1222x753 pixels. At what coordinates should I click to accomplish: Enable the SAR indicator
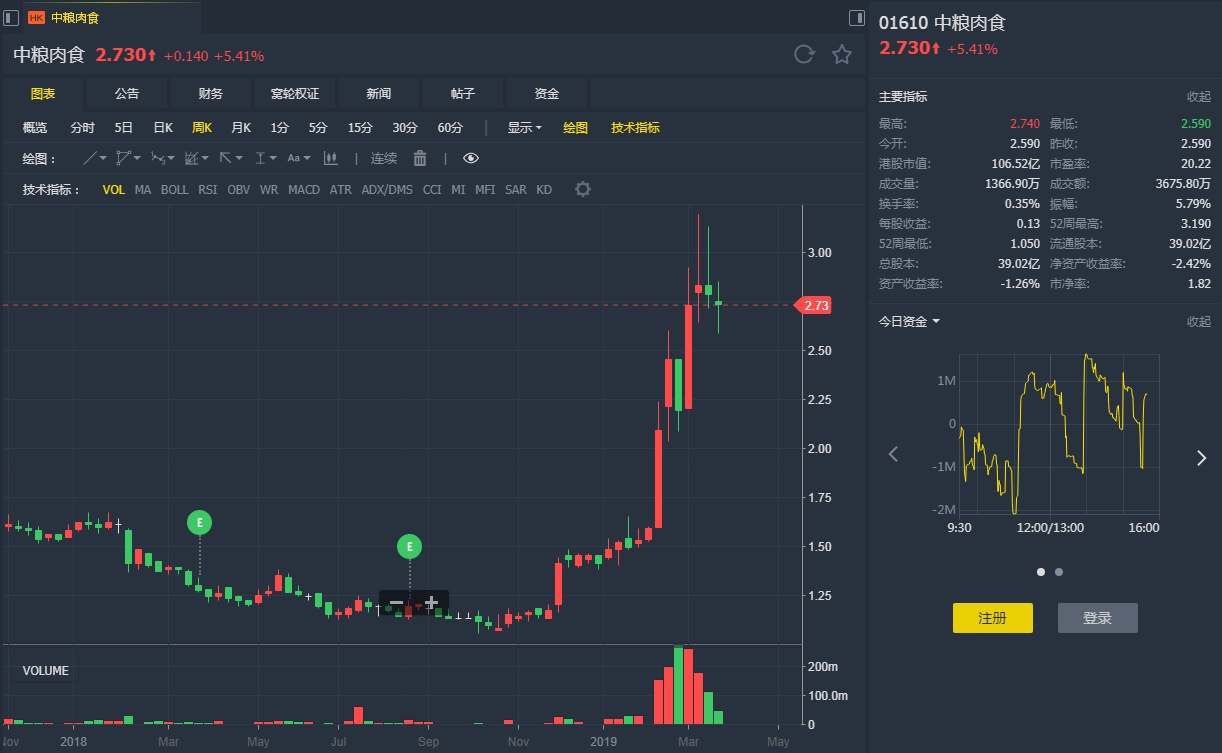pyautogui.click(x=515, y=189)
